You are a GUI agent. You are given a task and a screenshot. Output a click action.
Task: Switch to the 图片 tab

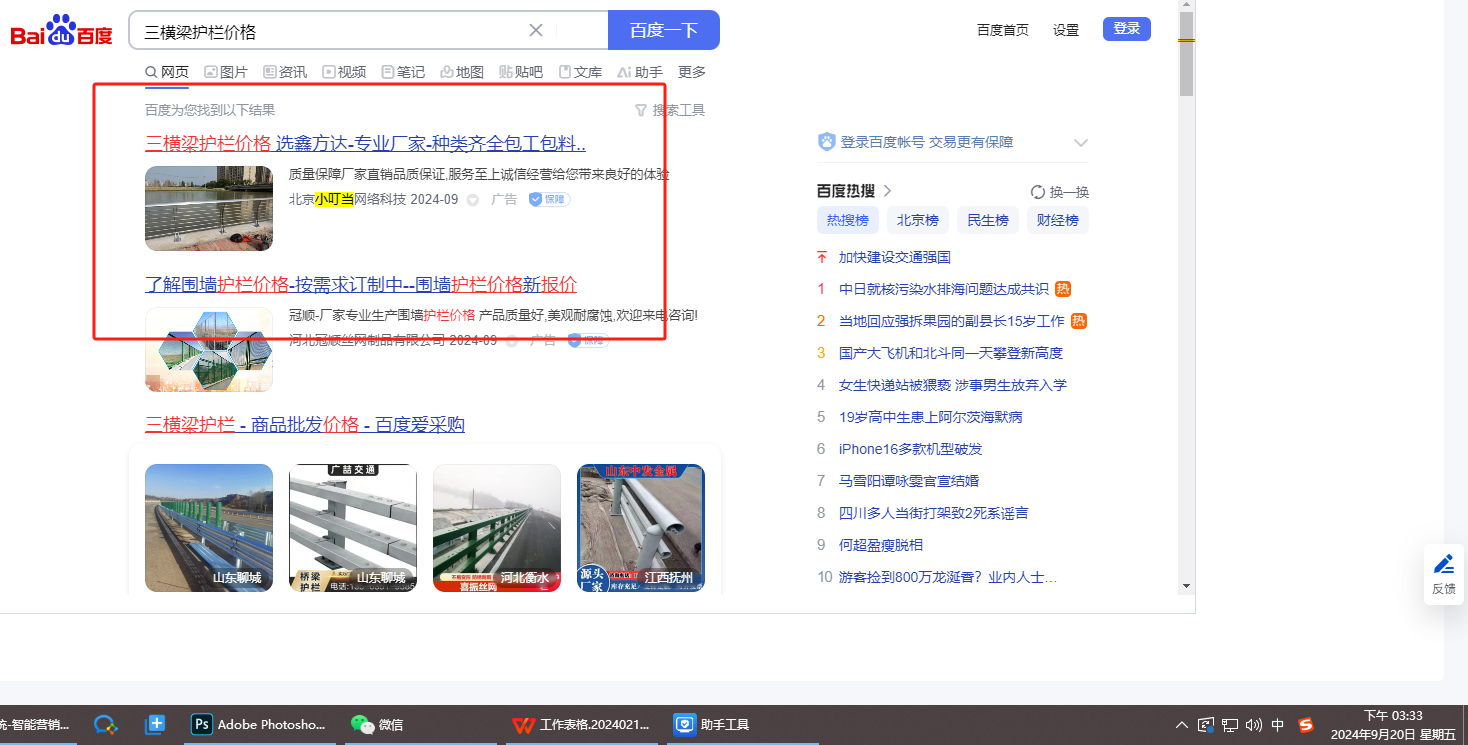[x=226, y=72]
